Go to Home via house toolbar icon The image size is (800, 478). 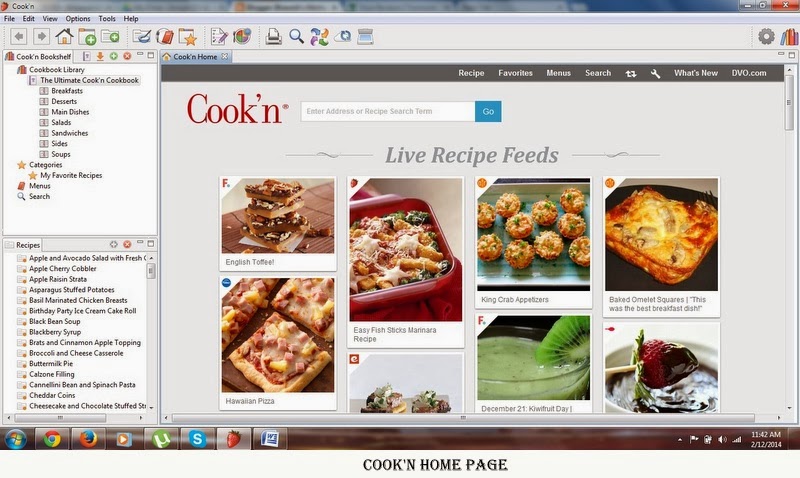(64, 37)
